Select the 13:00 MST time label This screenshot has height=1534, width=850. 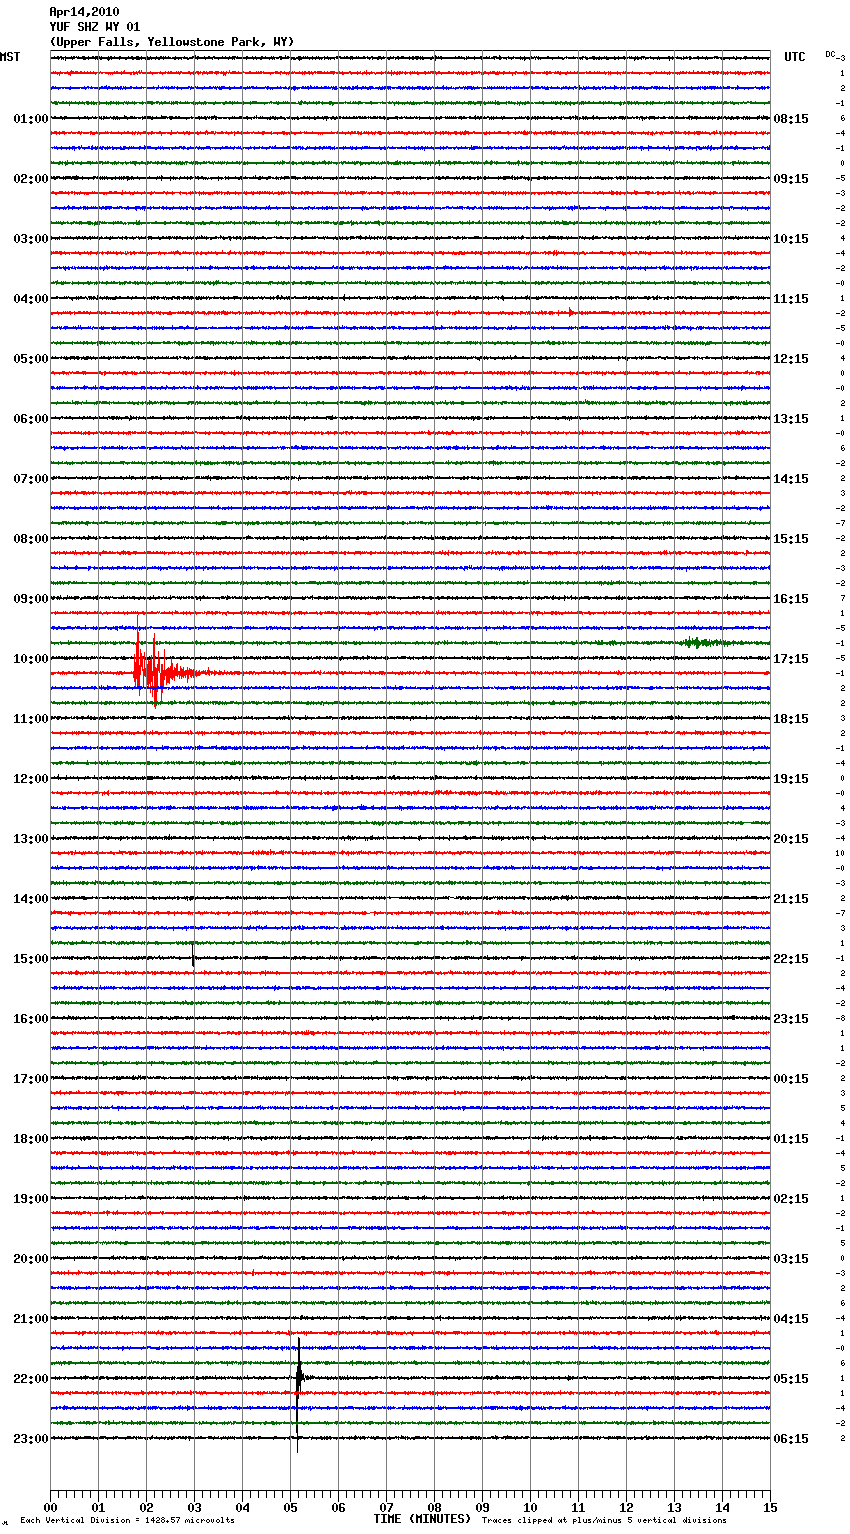tap(31, 839)
